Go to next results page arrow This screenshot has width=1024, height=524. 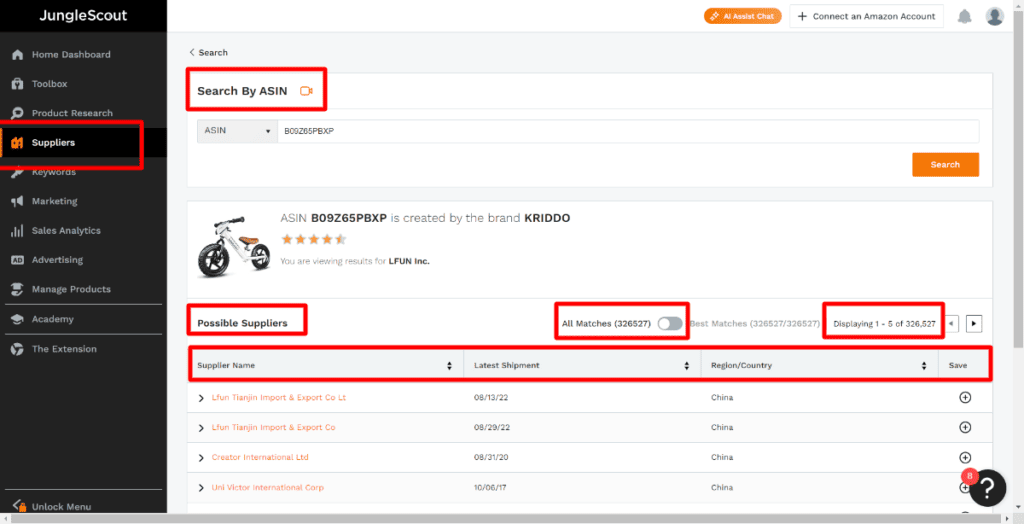point(974,323)
